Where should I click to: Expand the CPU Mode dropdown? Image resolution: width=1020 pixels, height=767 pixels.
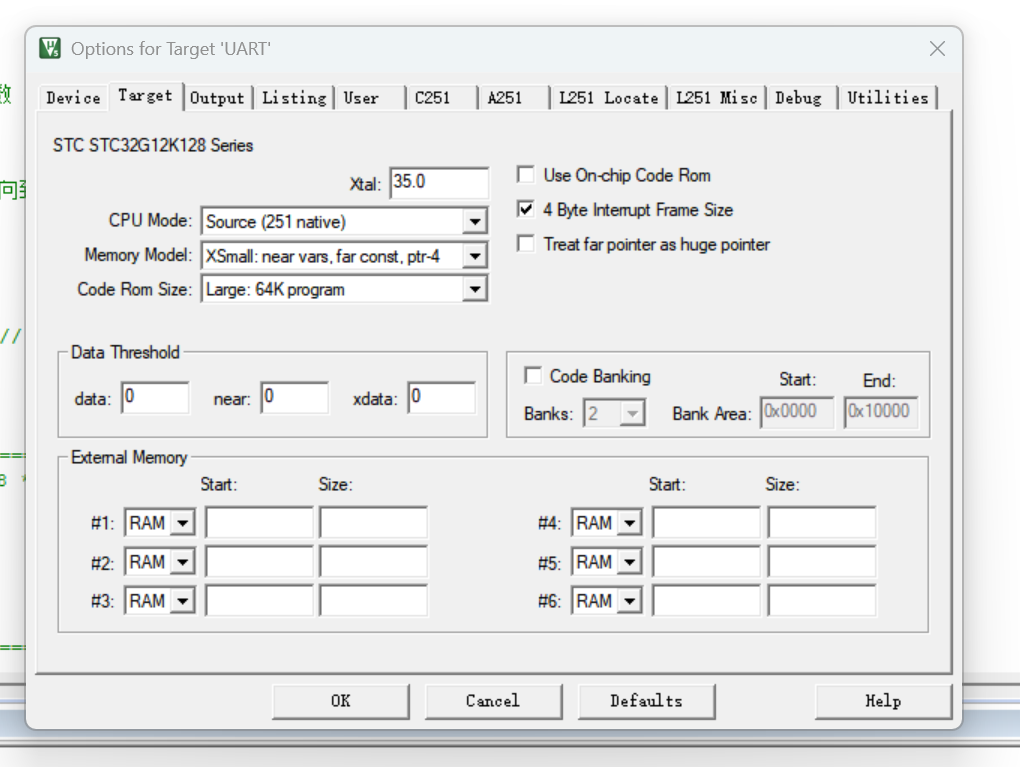pyautogui.click(x=475, y=222)
